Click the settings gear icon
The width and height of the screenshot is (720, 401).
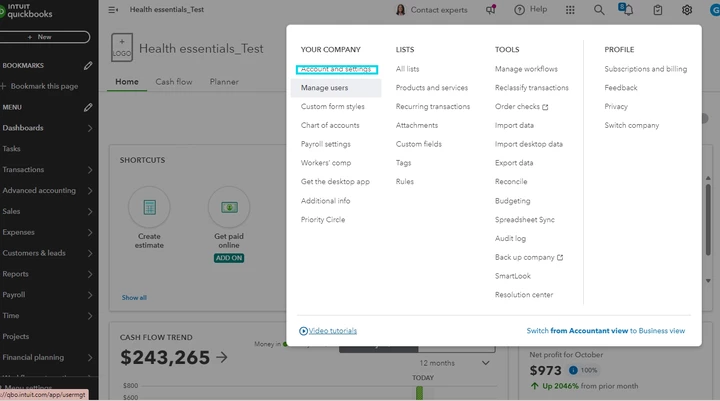click(686, 10)
